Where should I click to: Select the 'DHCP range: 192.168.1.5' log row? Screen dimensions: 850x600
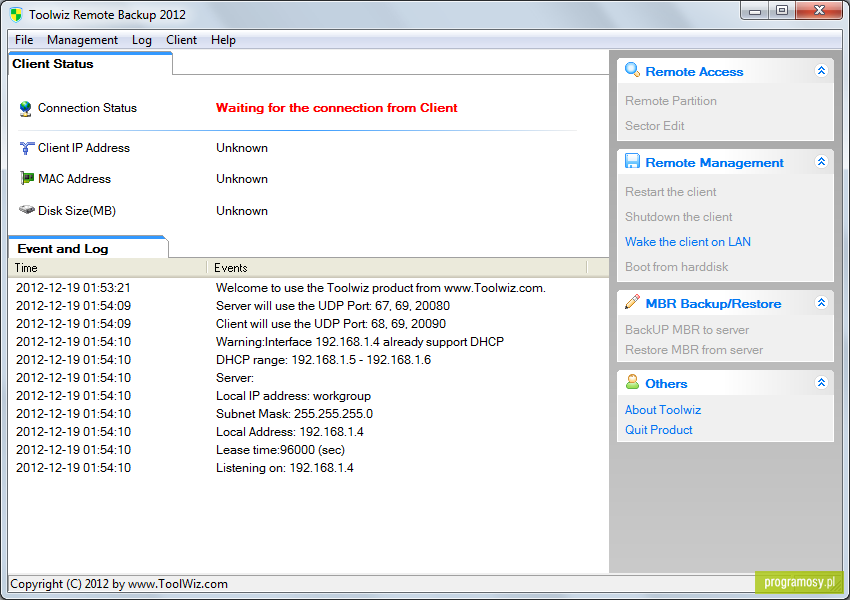point(308,359)
